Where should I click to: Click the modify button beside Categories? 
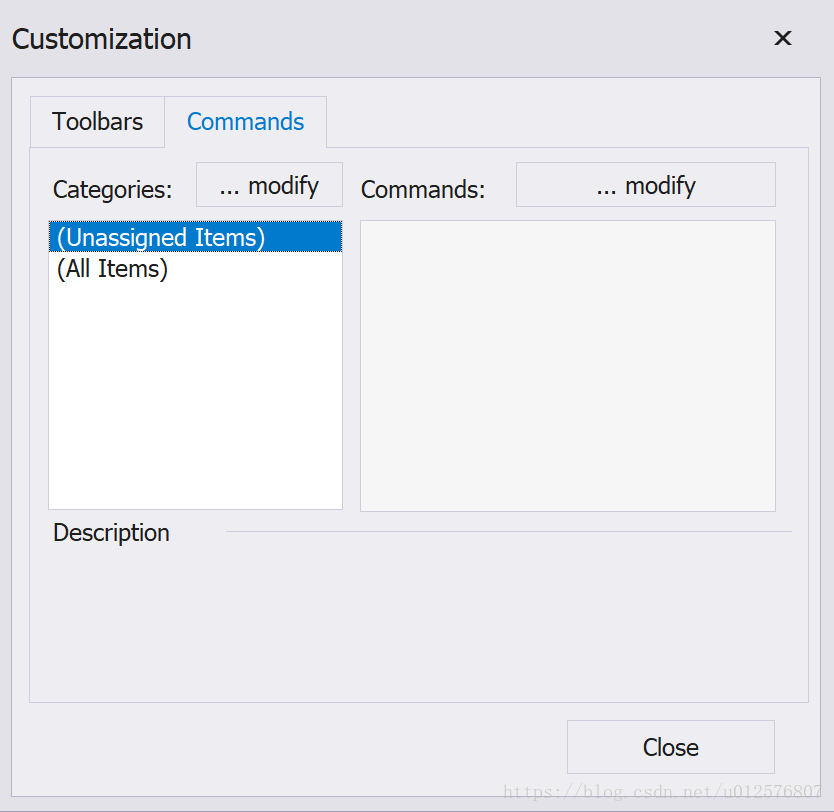[269, 185]
